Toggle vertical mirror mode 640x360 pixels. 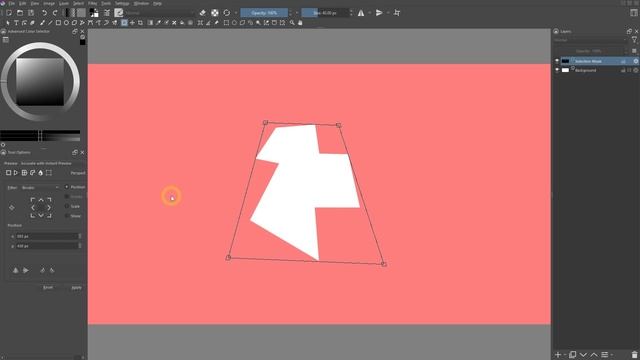(379, 13)
